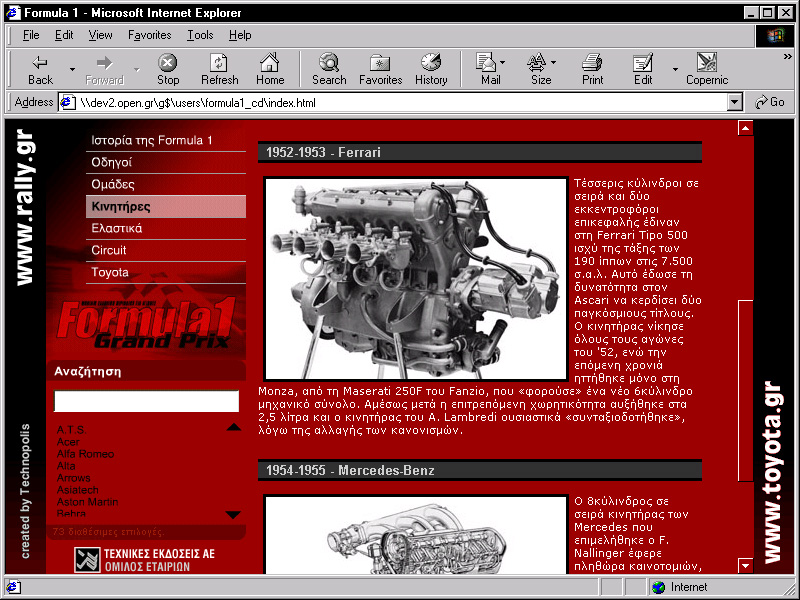This screenshot has width=800, height=600.
Task: Open the Tools menu
Action: 200,35
